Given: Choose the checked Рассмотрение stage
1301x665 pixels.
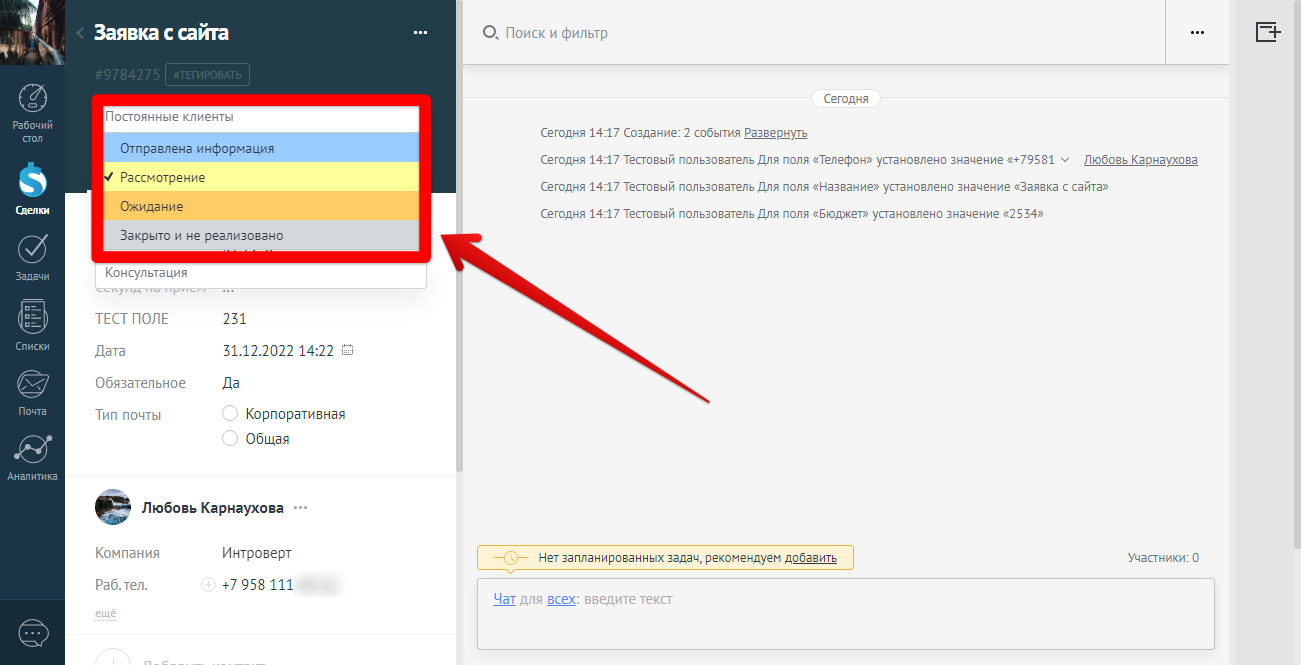Looking at the screenshot, I should [261, 177].
